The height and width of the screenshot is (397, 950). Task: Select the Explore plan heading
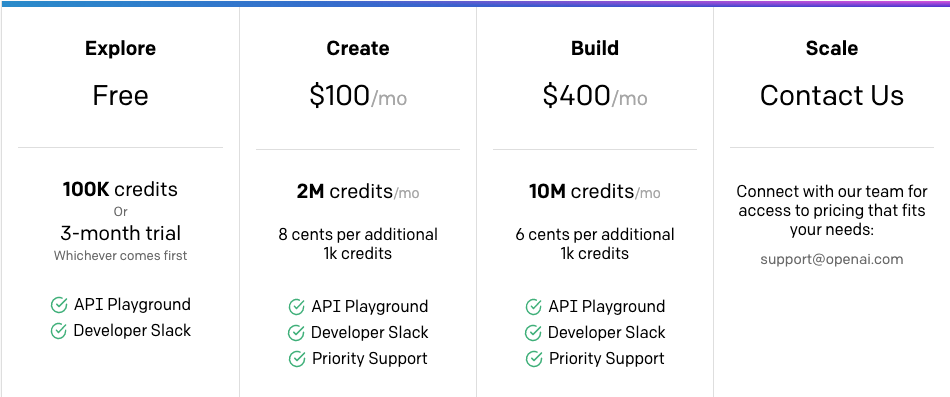pos(120,48)
